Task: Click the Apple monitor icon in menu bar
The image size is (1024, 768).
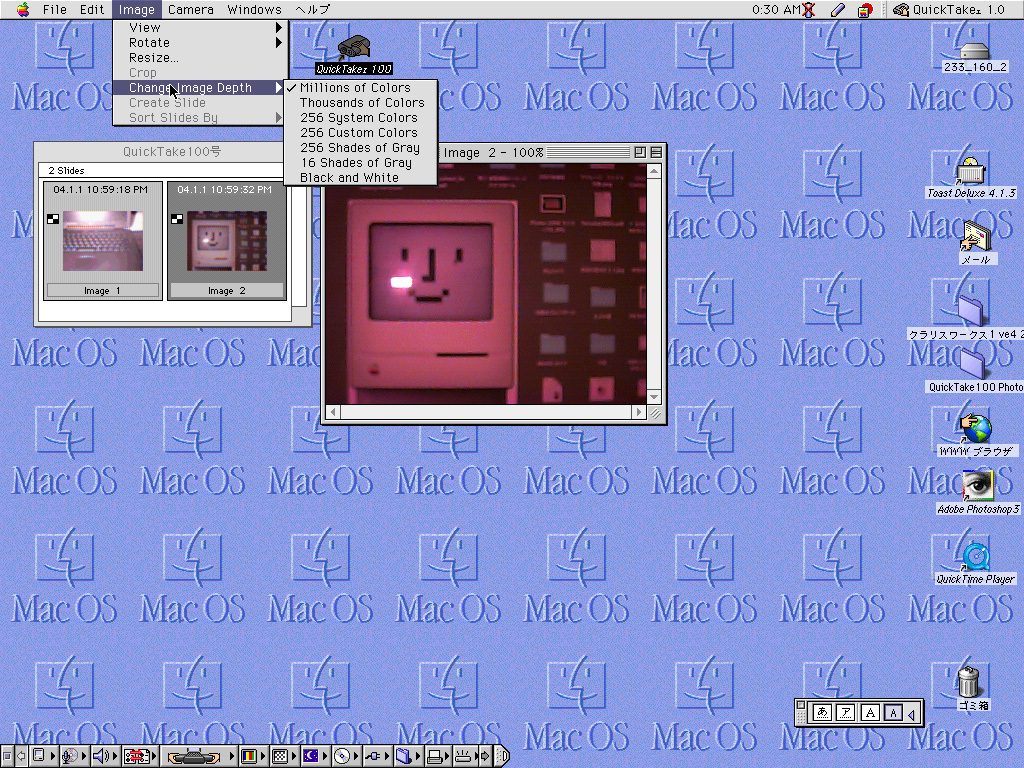Action: [x=865, y=10]
